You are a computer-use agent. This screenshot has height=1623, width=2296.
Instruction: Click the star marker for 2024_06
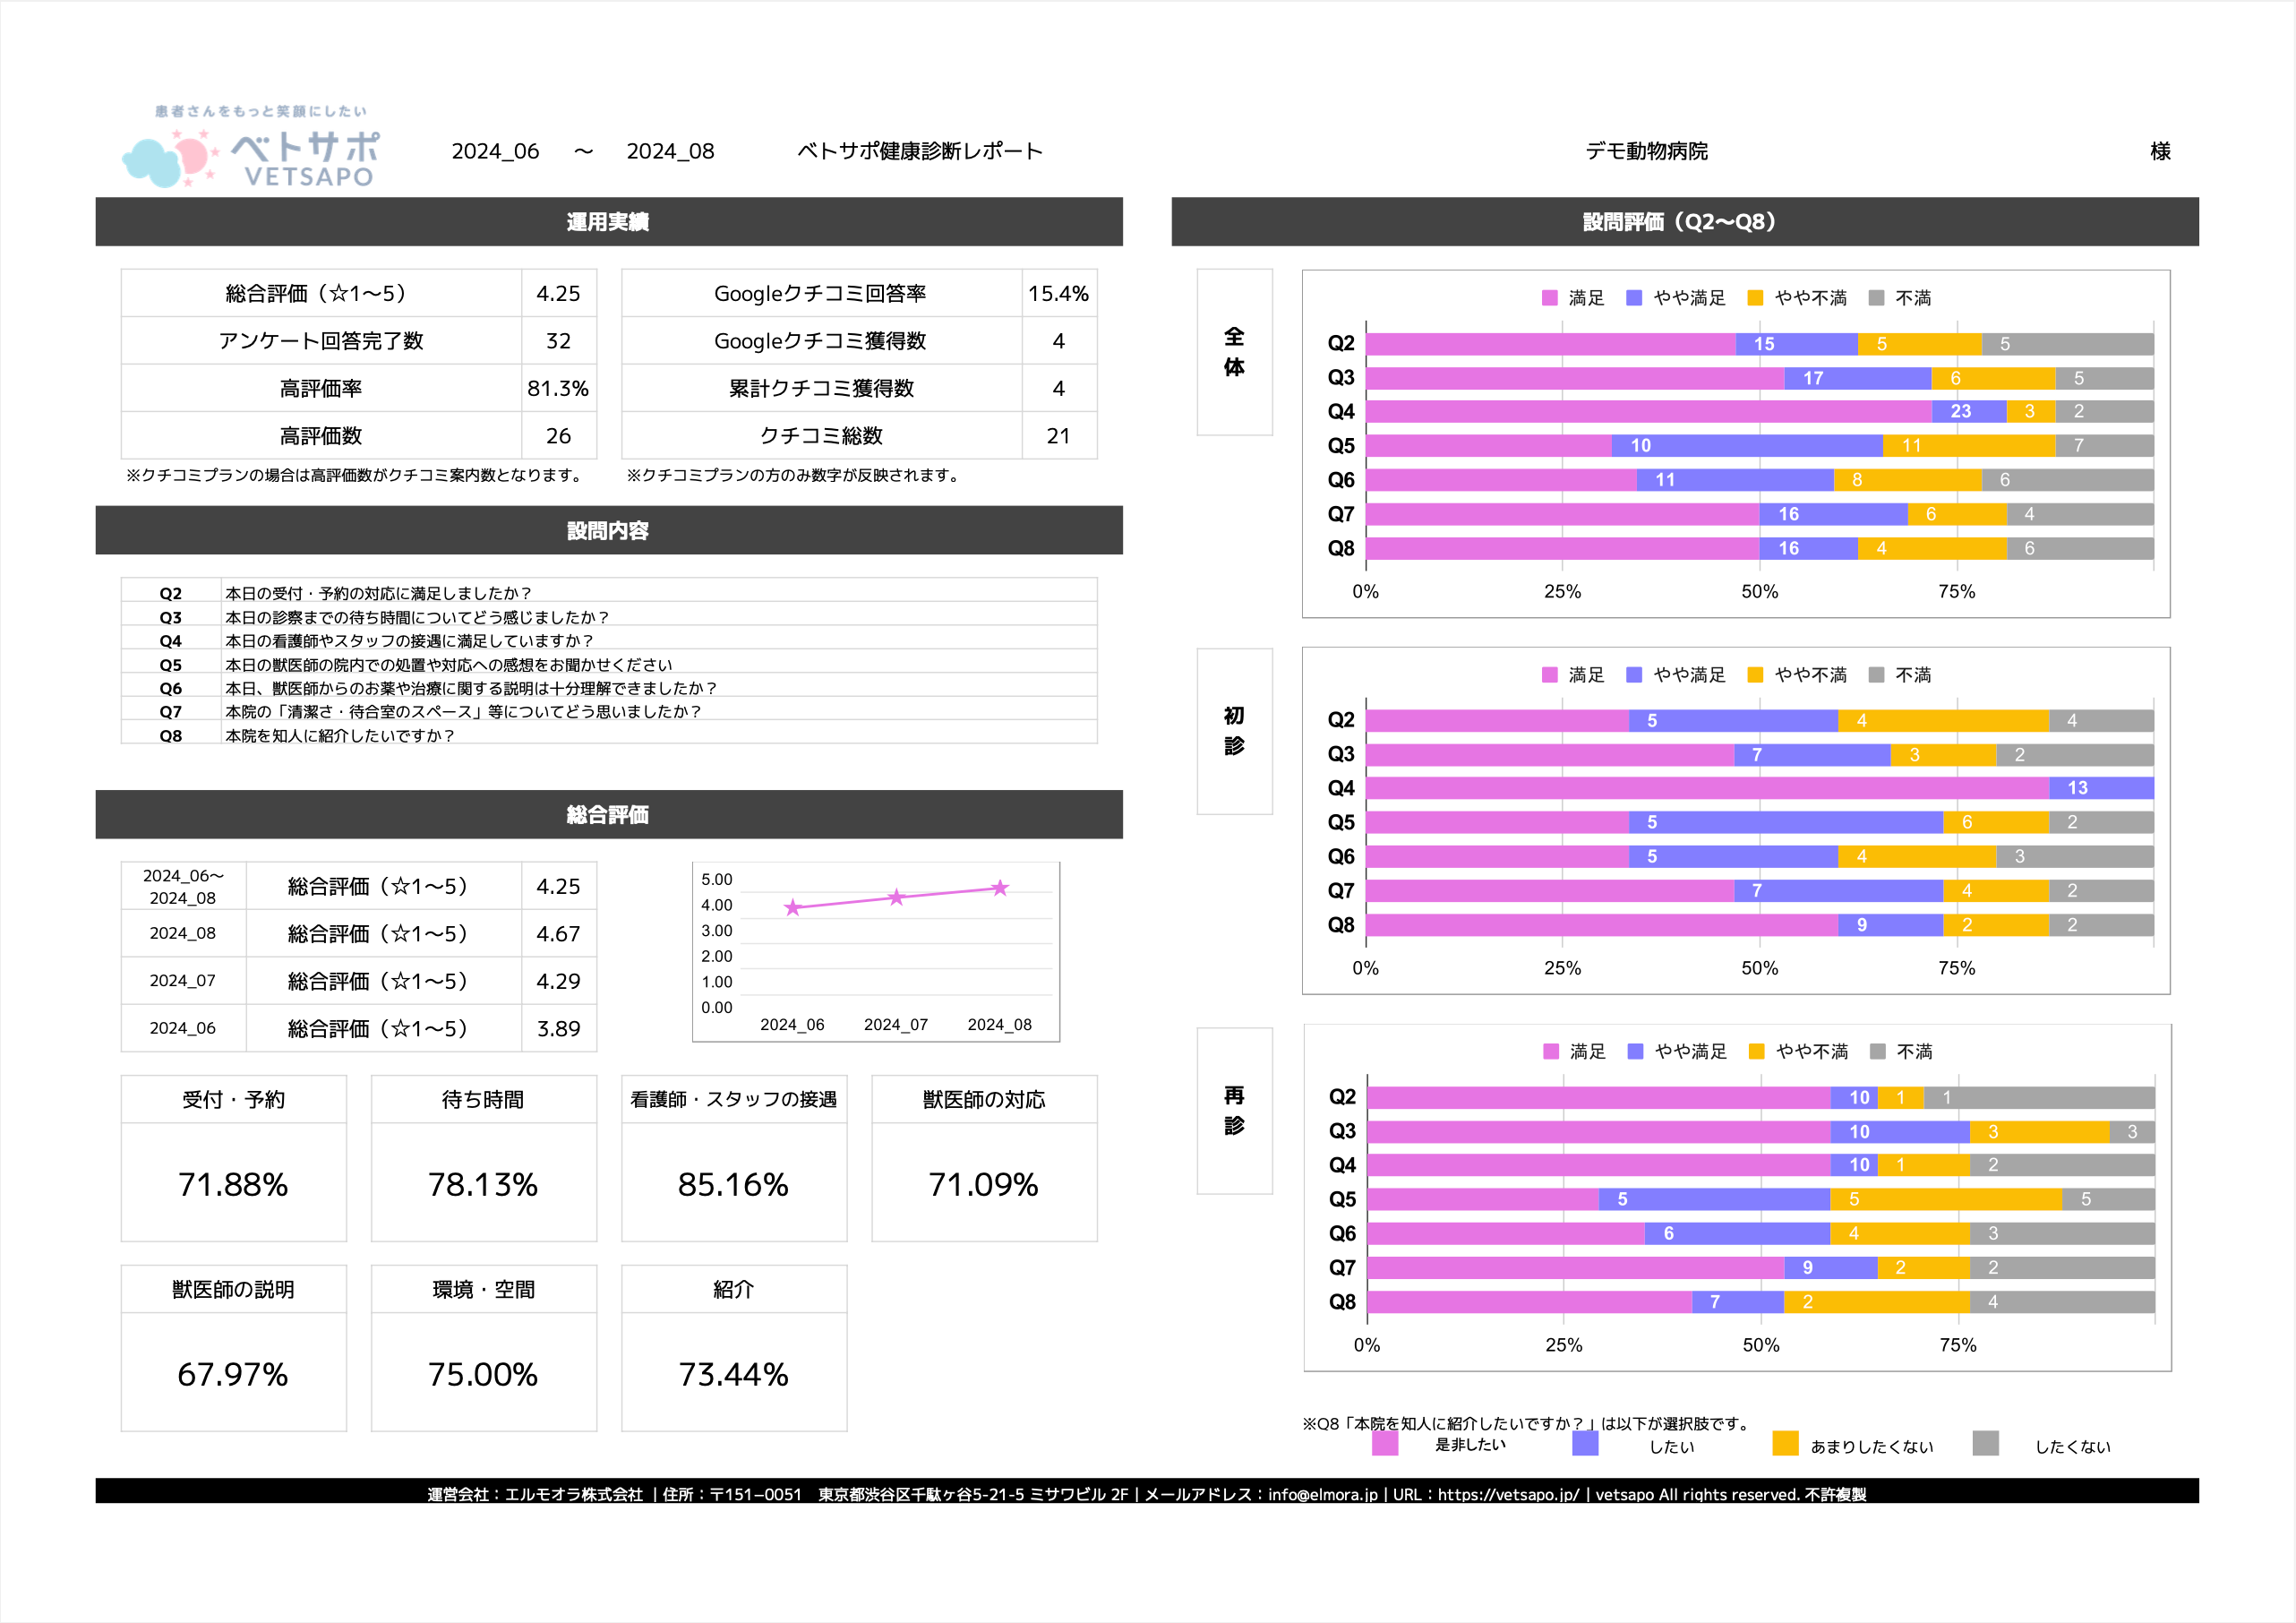(793, 907)
